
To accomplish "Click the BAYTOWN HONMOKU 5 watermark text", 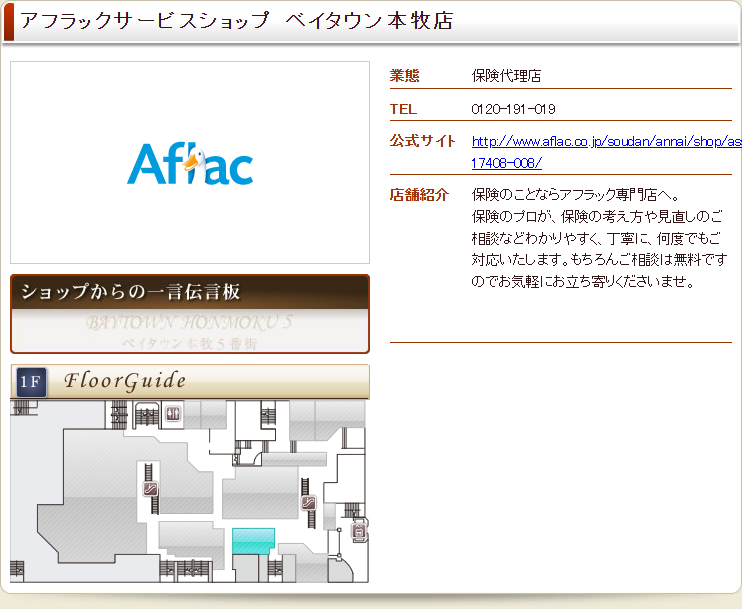I will (190, 324).
